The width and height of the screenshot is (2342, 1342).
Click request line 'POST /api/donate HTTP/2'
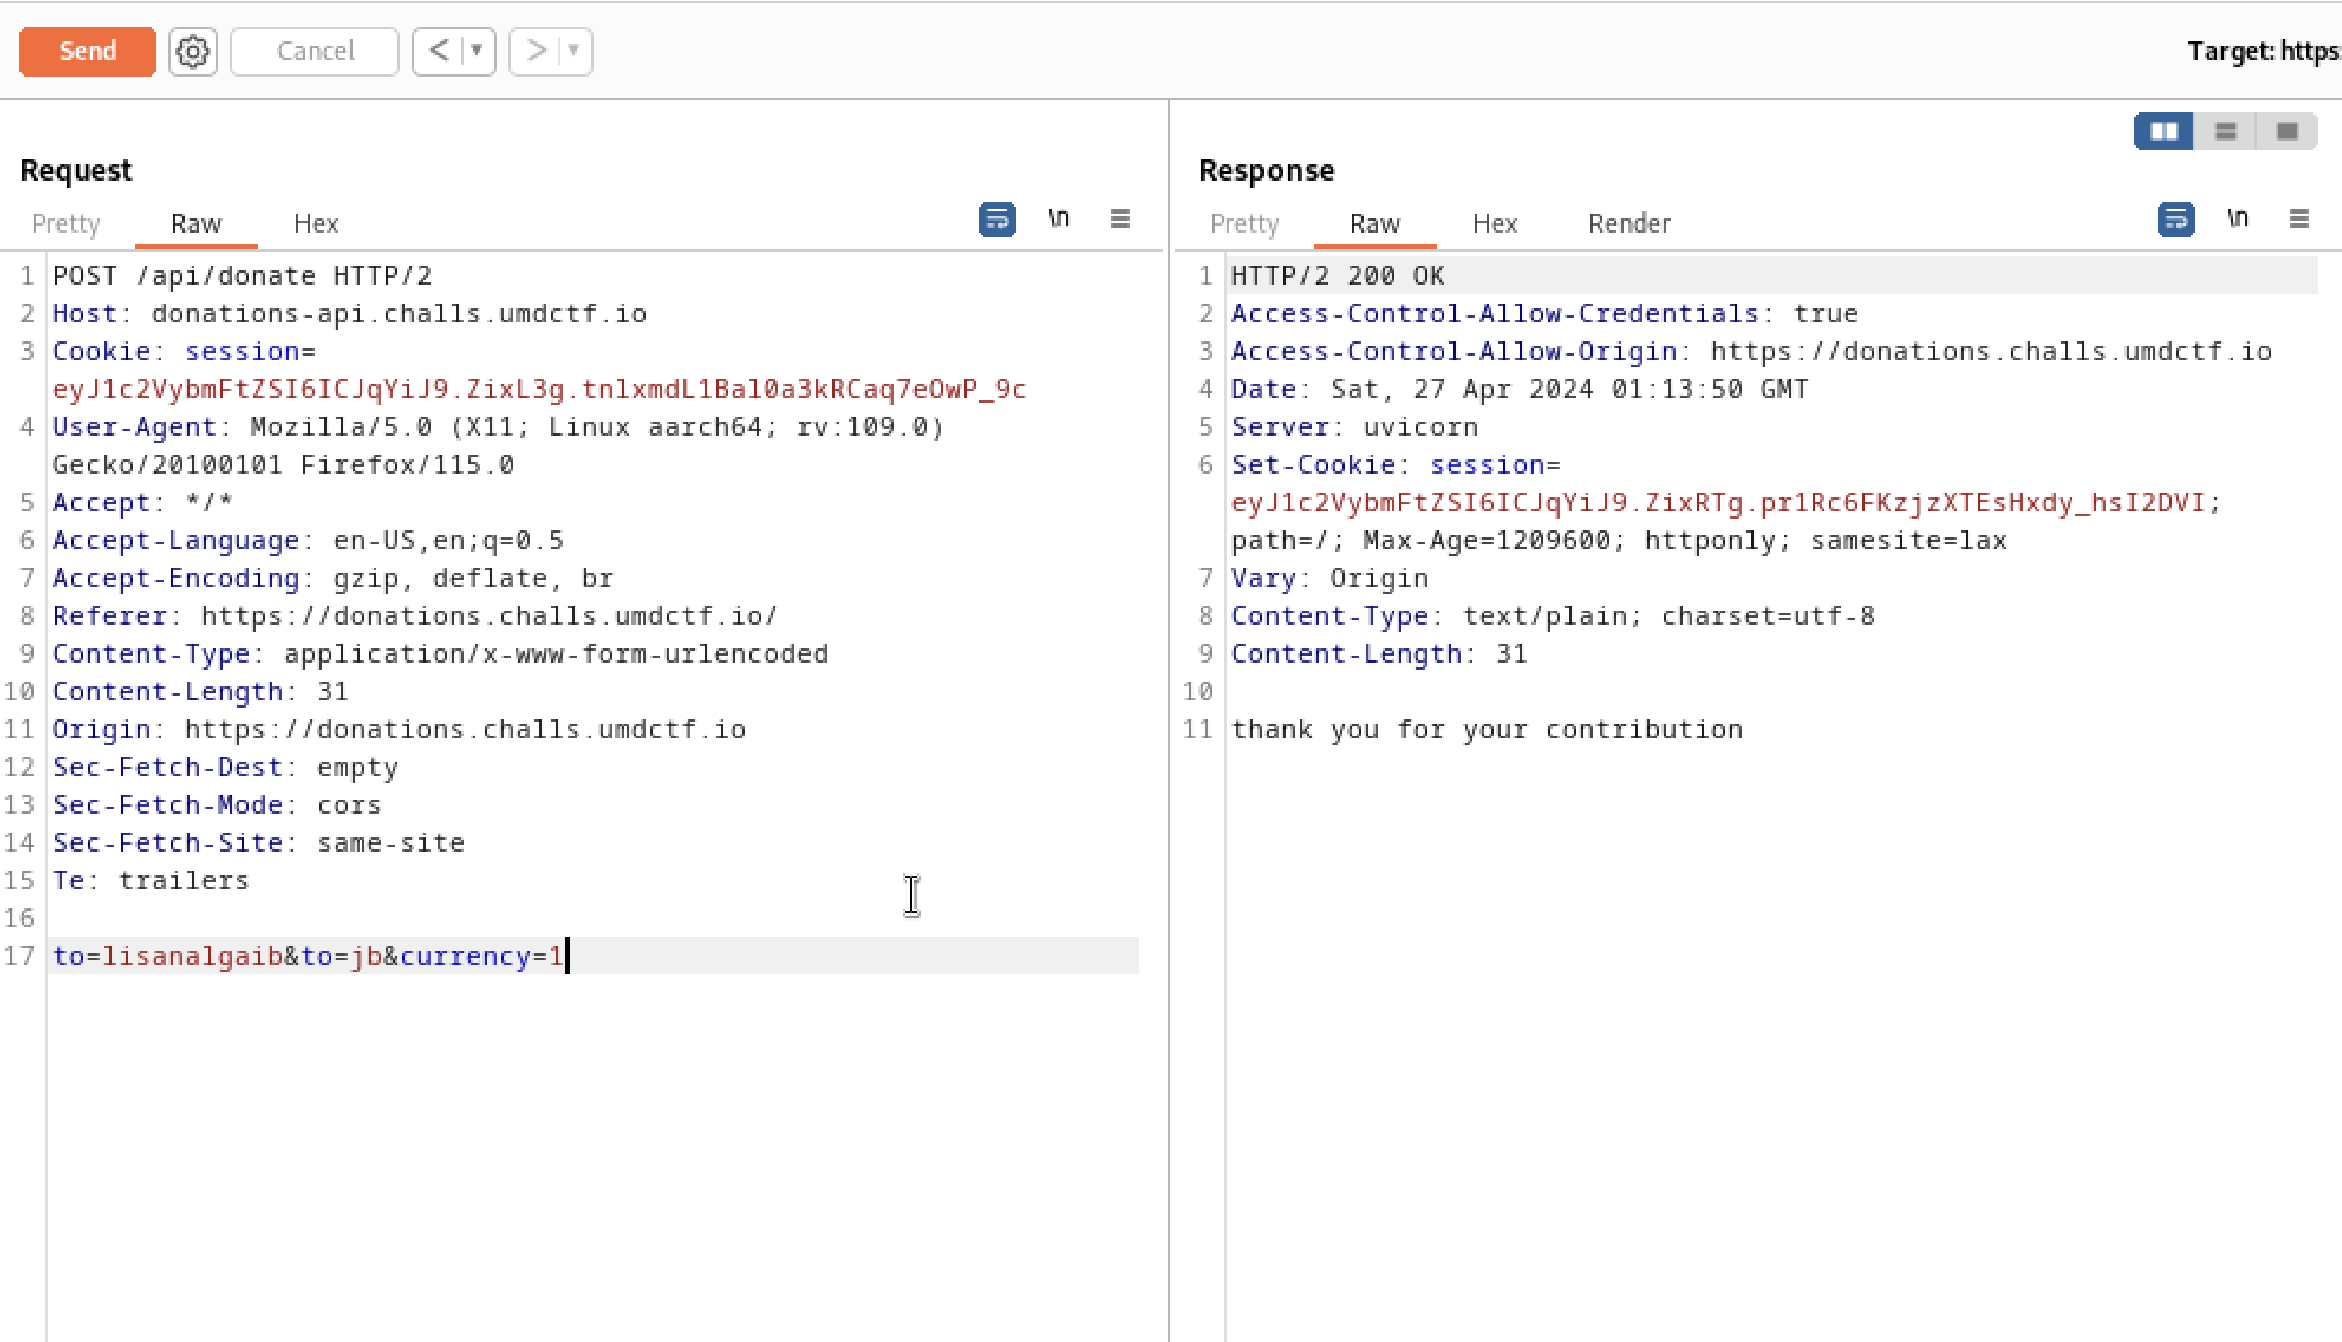point(243,276)
